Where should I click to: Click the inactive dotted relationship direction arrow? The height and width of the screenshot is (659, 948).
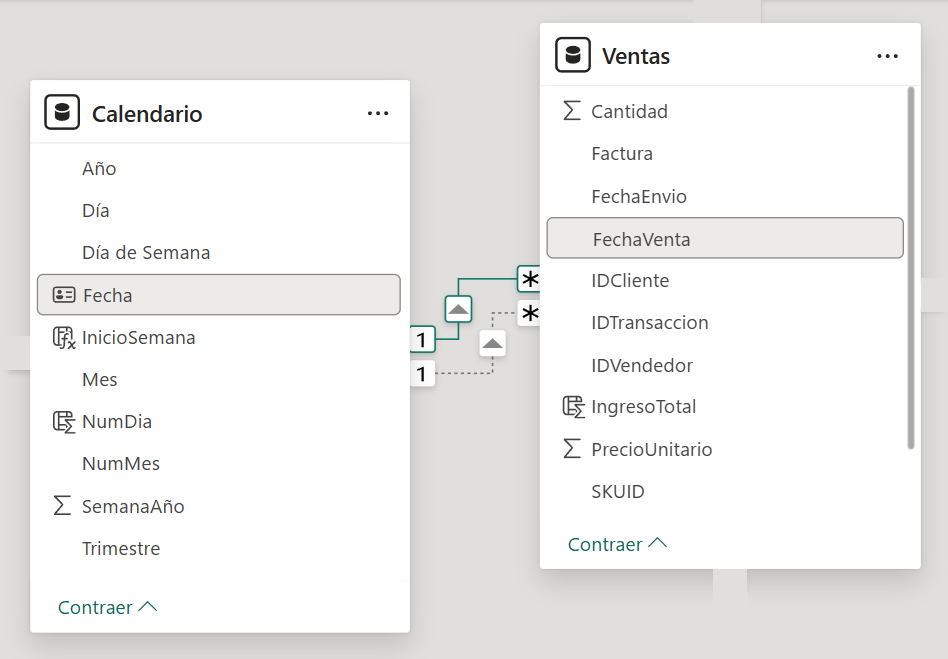[x=492, y=344]
